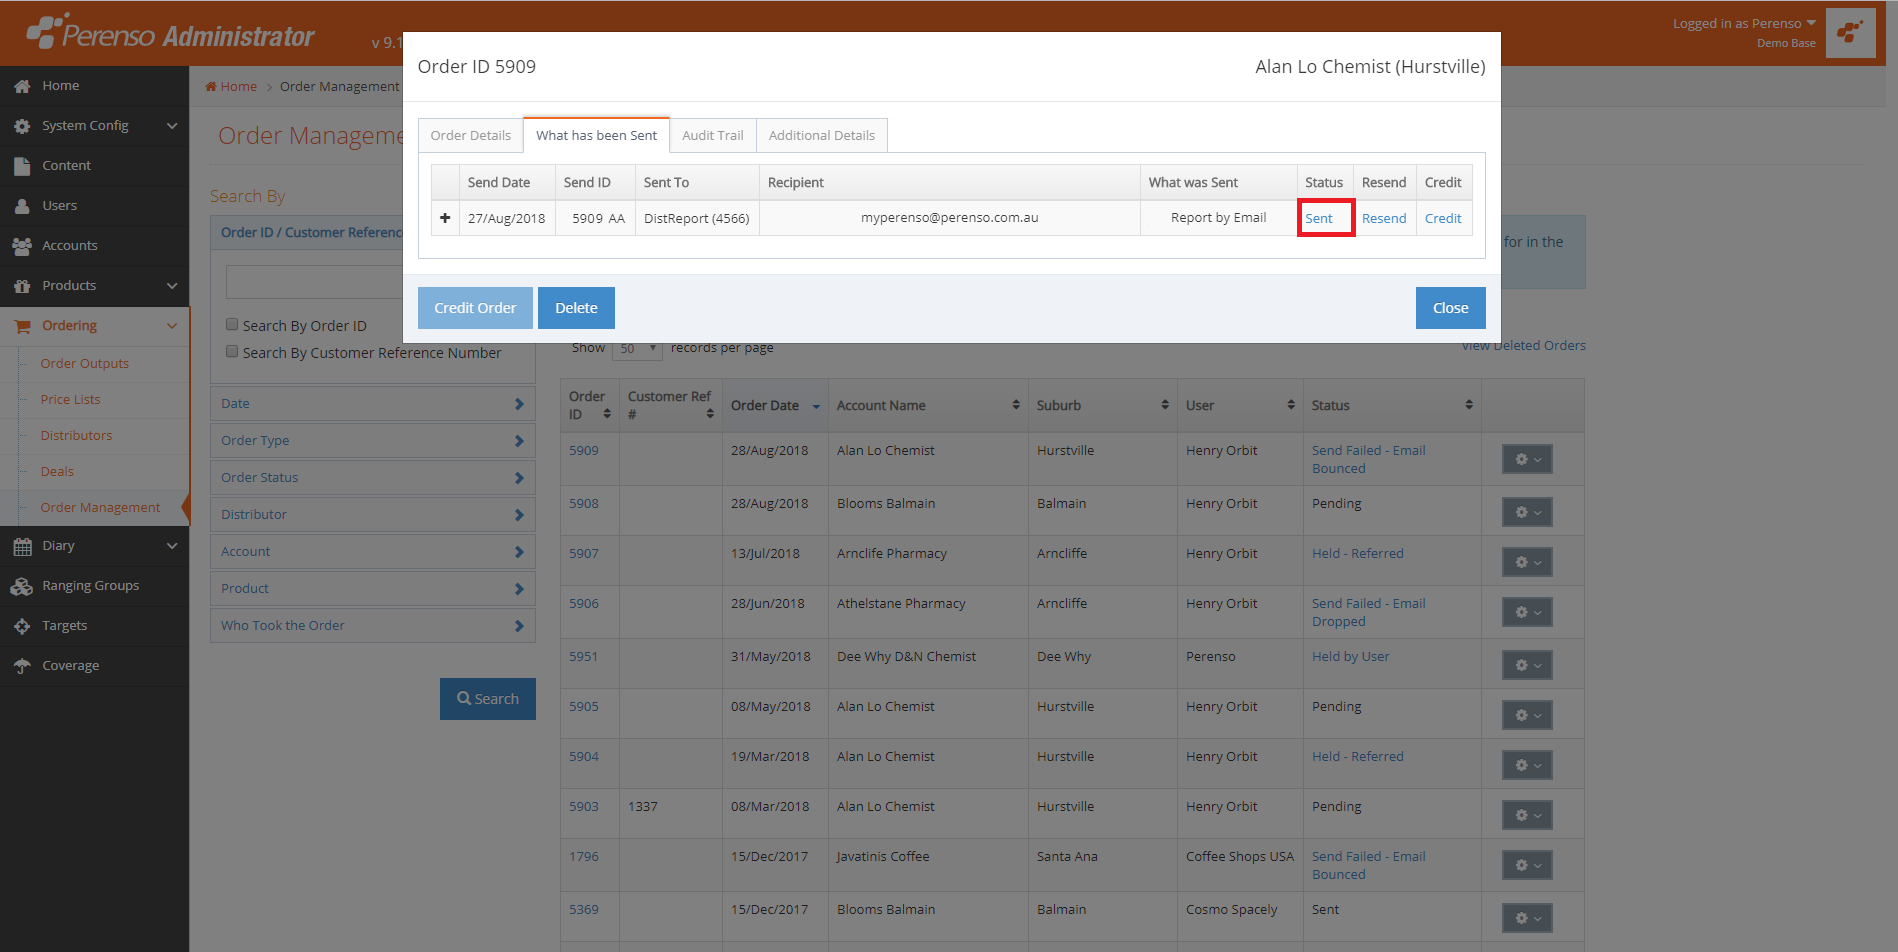Viewport: 1898px width, 952px height.
Task: Open gear actions for order 5951
Action: [1527, 665]
